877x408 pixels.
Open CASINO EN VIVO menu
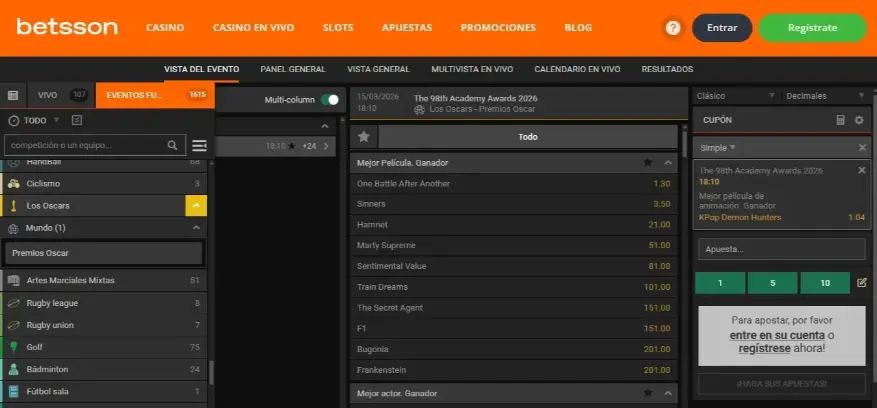[253, 28]
